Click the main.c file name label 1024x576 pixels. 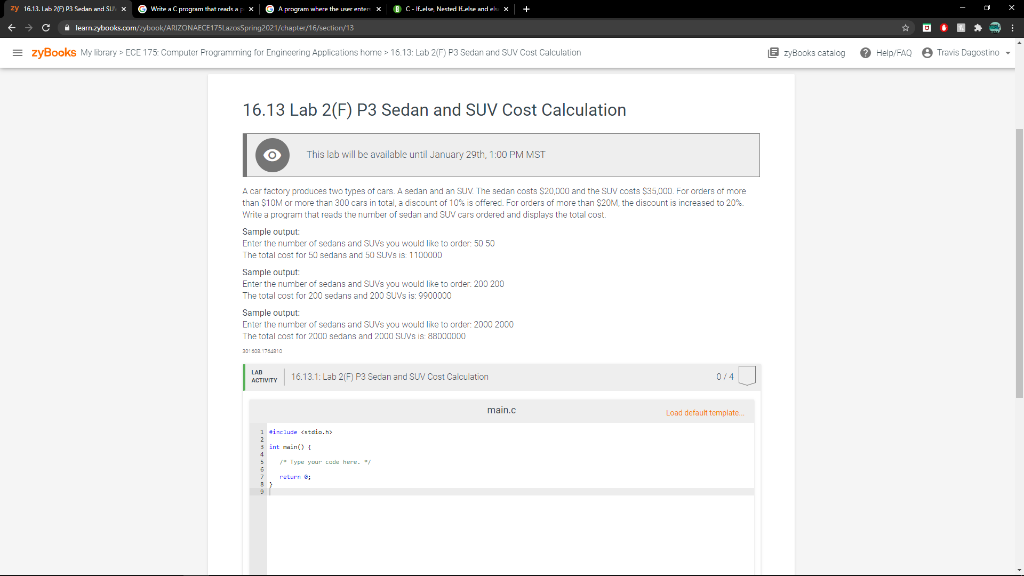tap(501, 410)
